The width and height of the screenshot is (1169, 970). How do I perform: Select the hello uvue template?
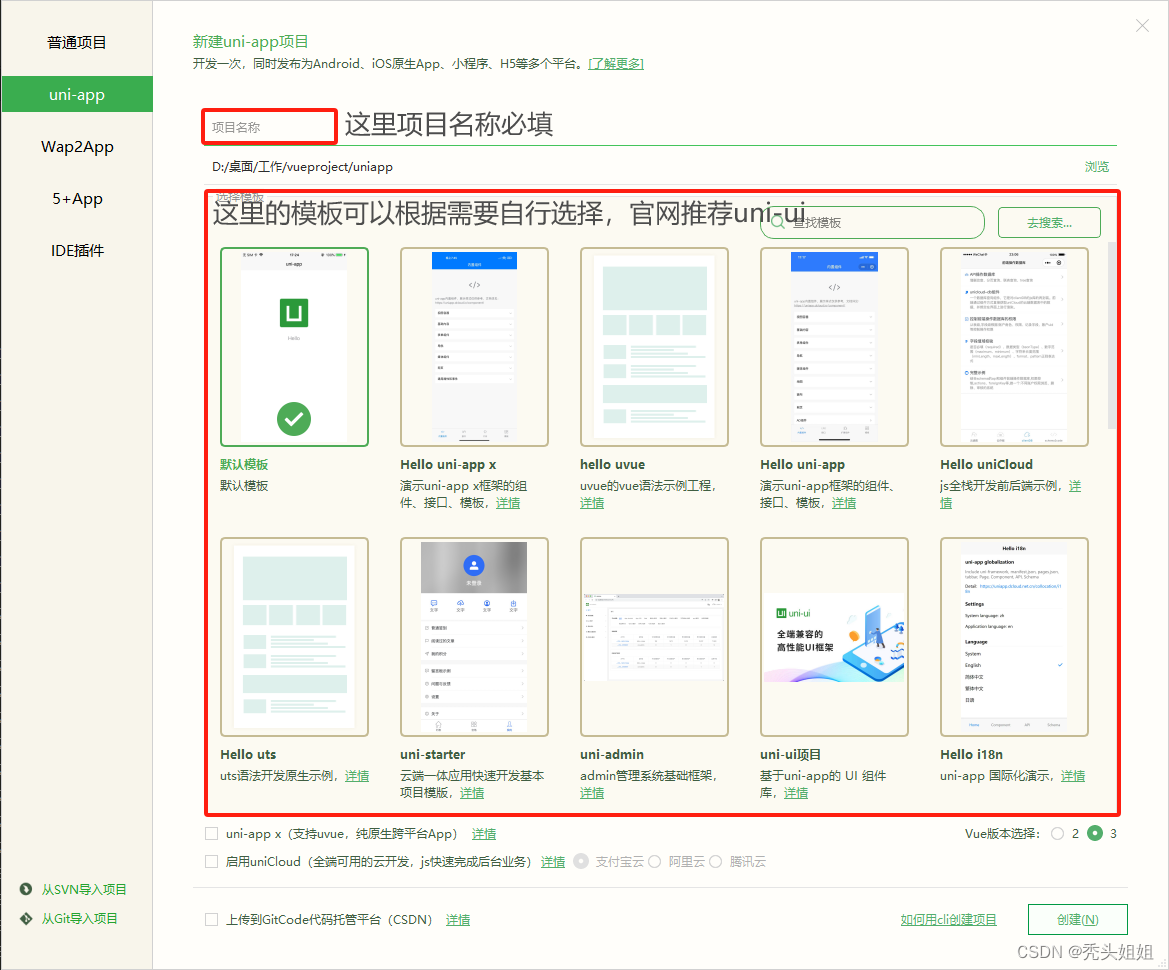[x=654, y=347]
